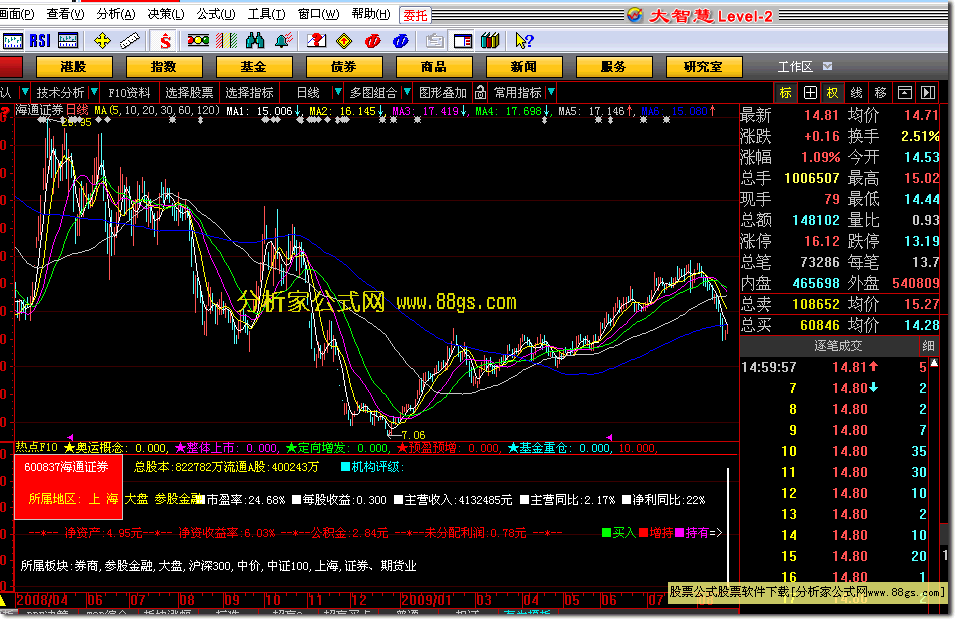The width and height of the screenshot is (958, 621).
Task: Click the context help cursor icon
Action: click(x=524, y=41)
